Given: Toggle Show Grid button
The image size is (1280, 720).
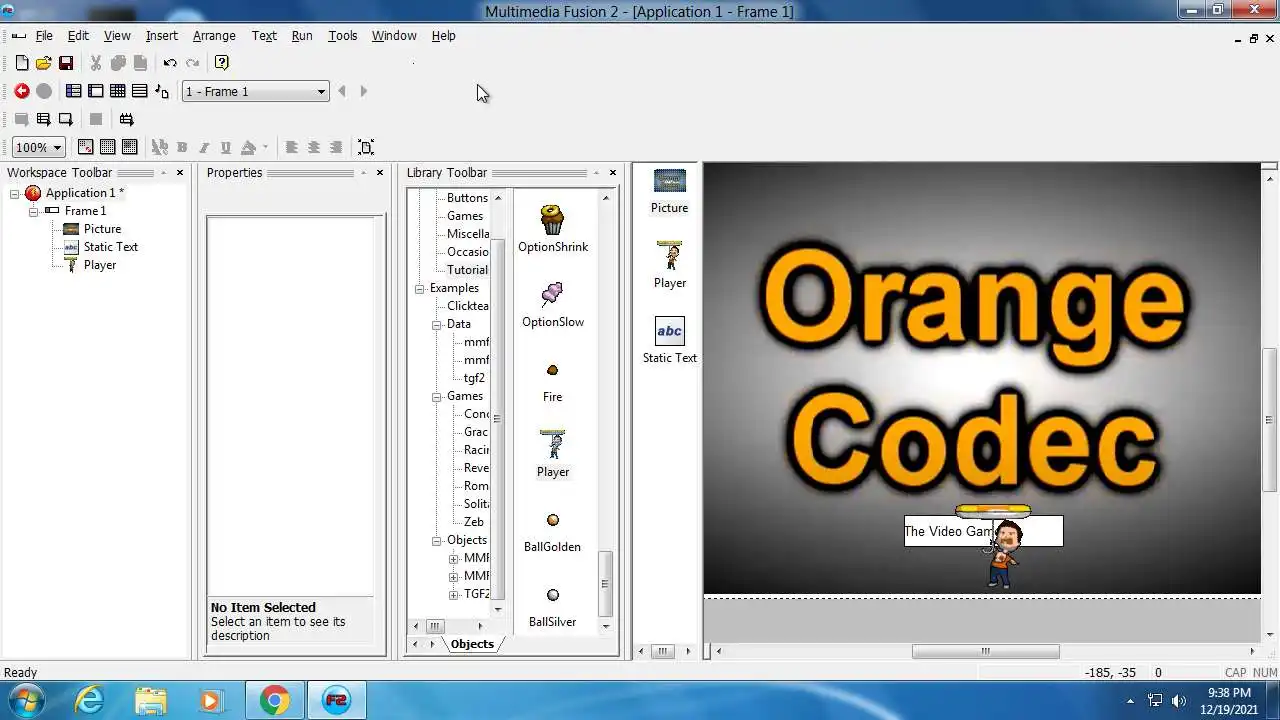Looking at the screenshot, I should coord(108,147).
